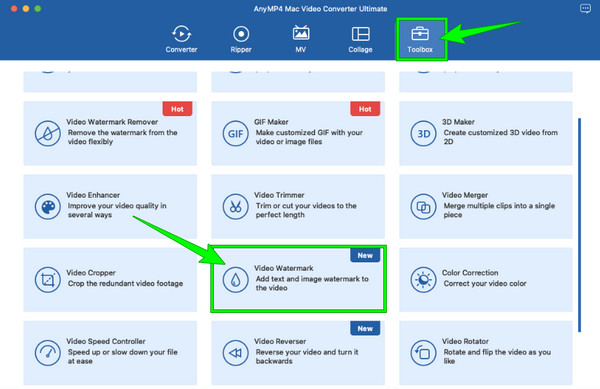Select the Video Rotator title

465,341
